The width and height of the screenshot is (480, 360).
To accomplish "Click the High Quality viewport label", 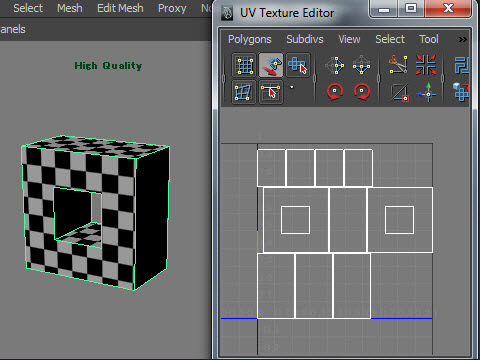I will (108, 66).
